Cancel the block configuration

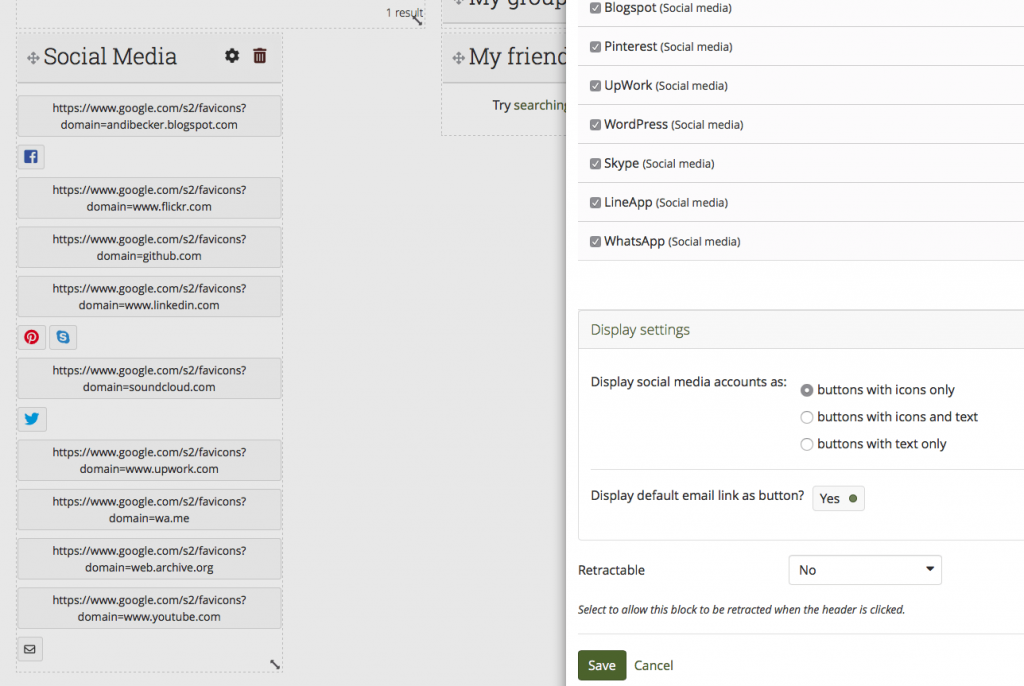click(654, 665)
